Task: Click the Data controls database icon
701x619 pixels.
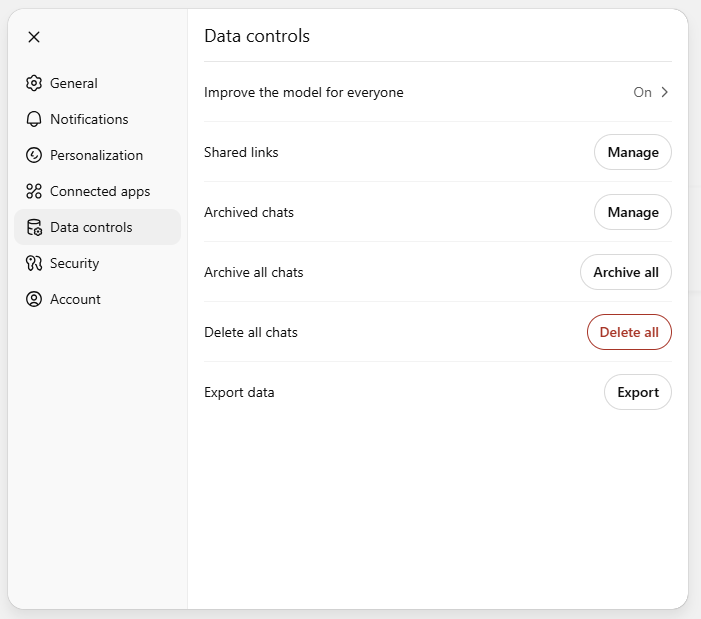Action: [x=34, y=227]
